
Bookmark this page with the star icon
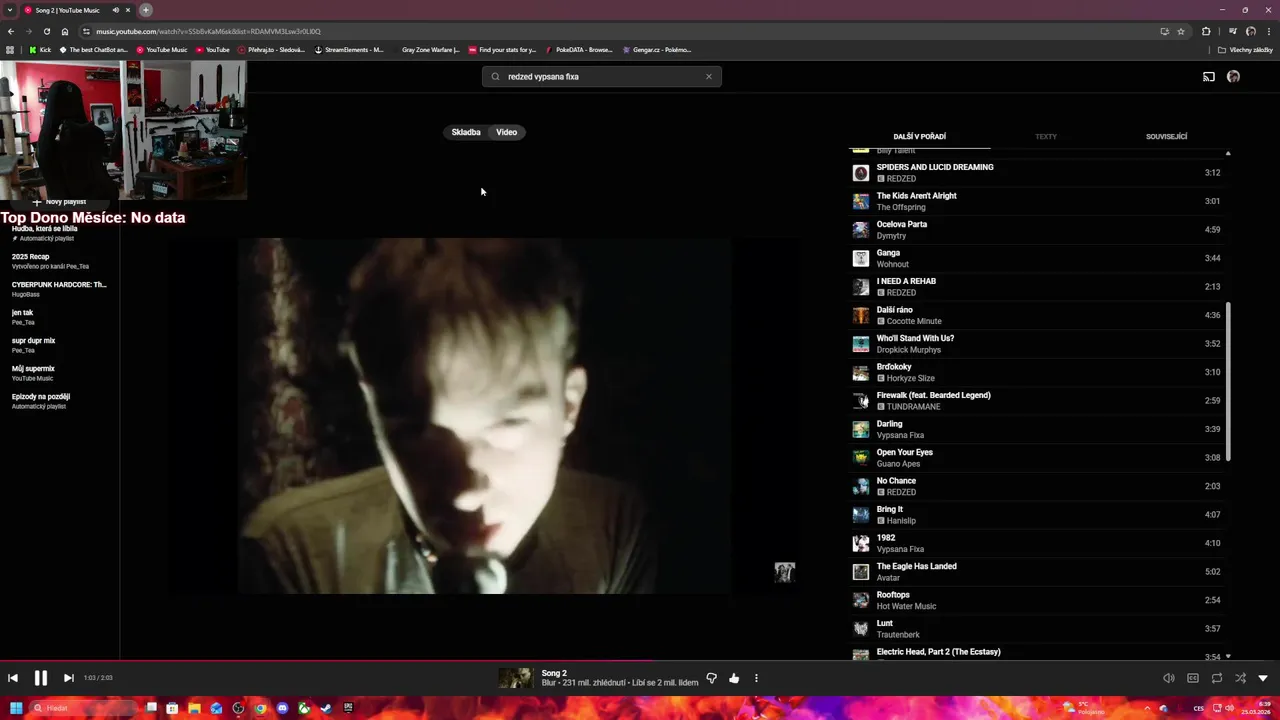point(1181,31)
